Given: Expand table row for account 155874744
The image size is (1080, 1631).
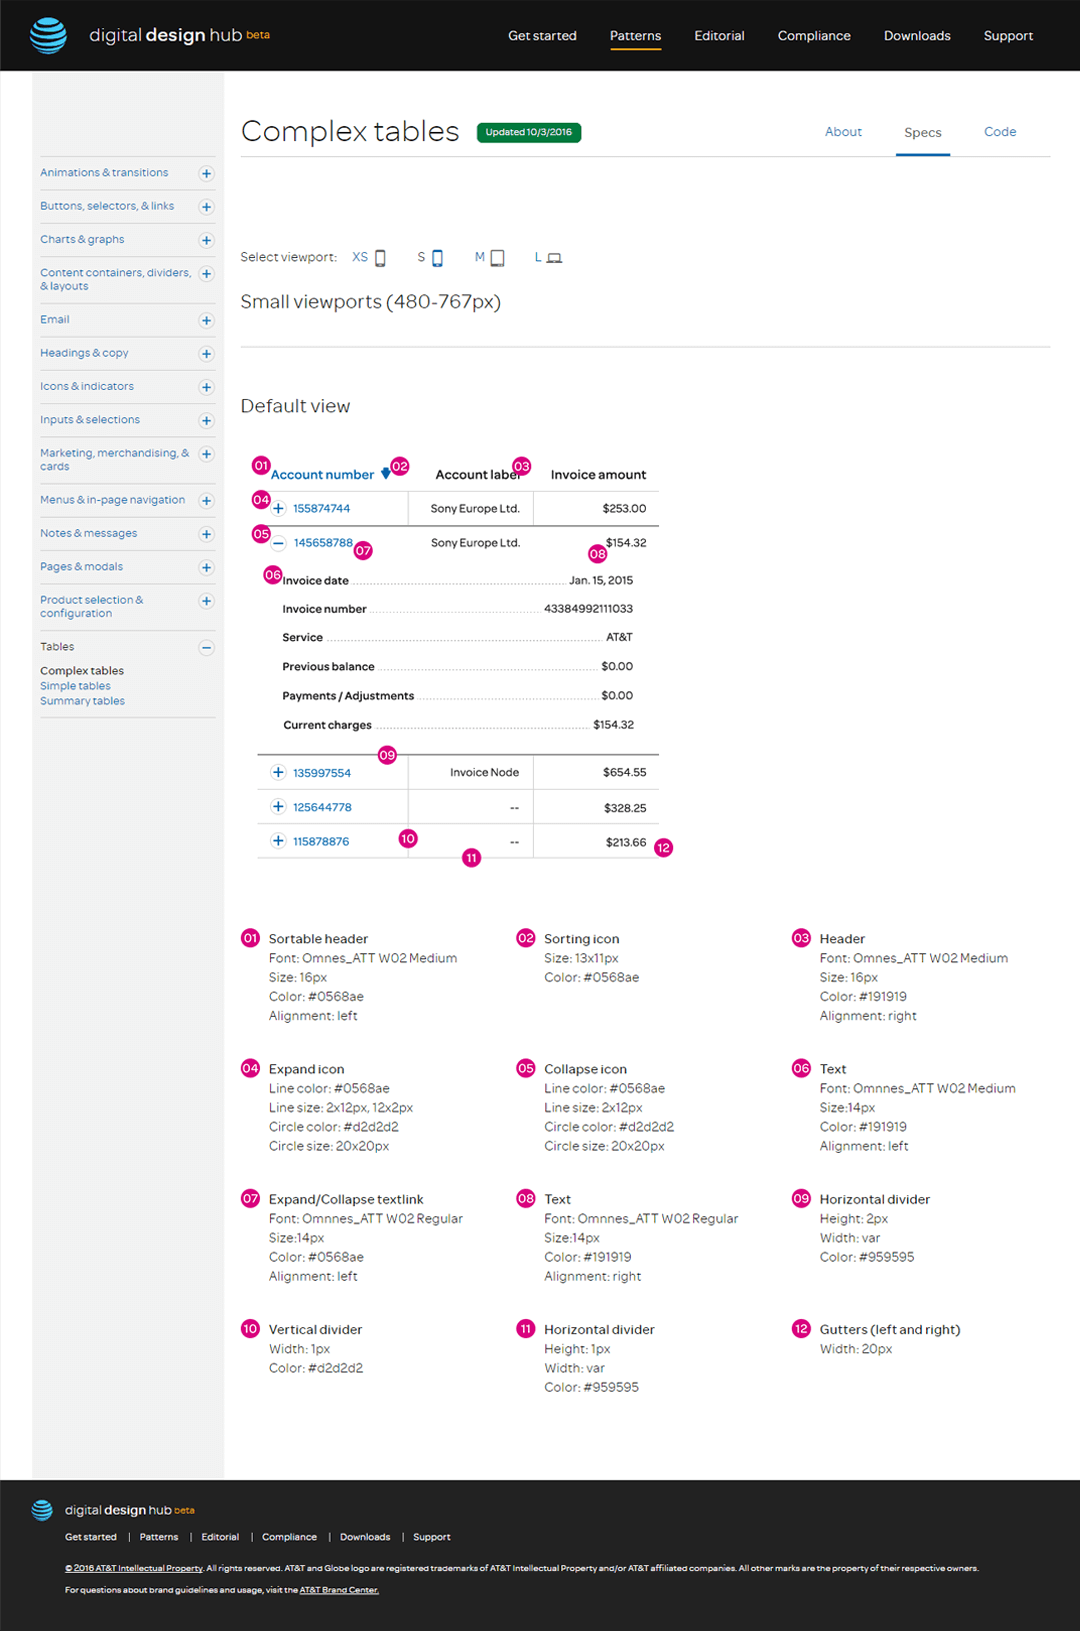Looking at the screenshot, I should 279,508.
